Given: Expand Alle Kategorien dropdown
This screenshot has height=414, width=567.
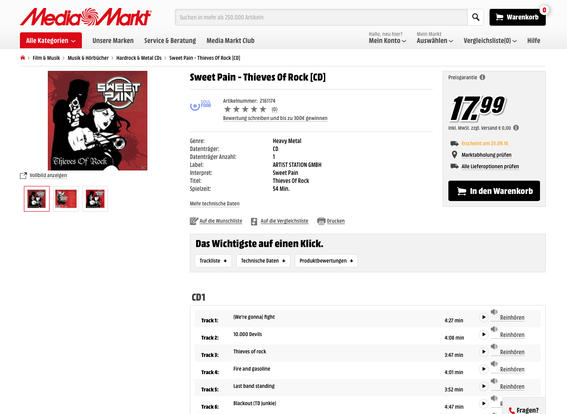Looking at the screenshot, I should (51, 40).
